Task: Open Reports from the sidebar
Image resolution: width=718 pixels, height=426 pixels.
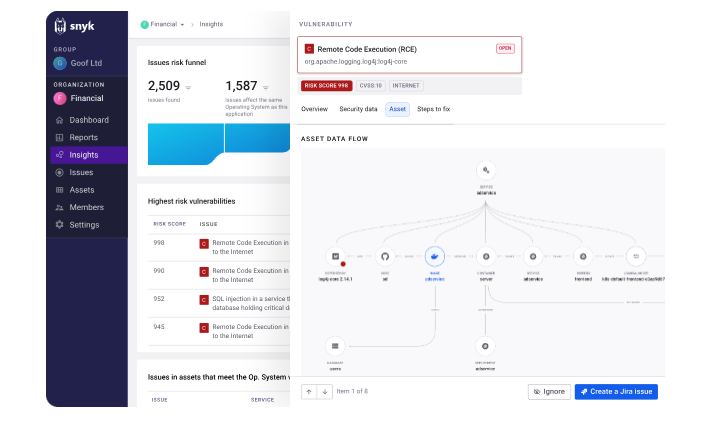Action: [x=89, y=137]
